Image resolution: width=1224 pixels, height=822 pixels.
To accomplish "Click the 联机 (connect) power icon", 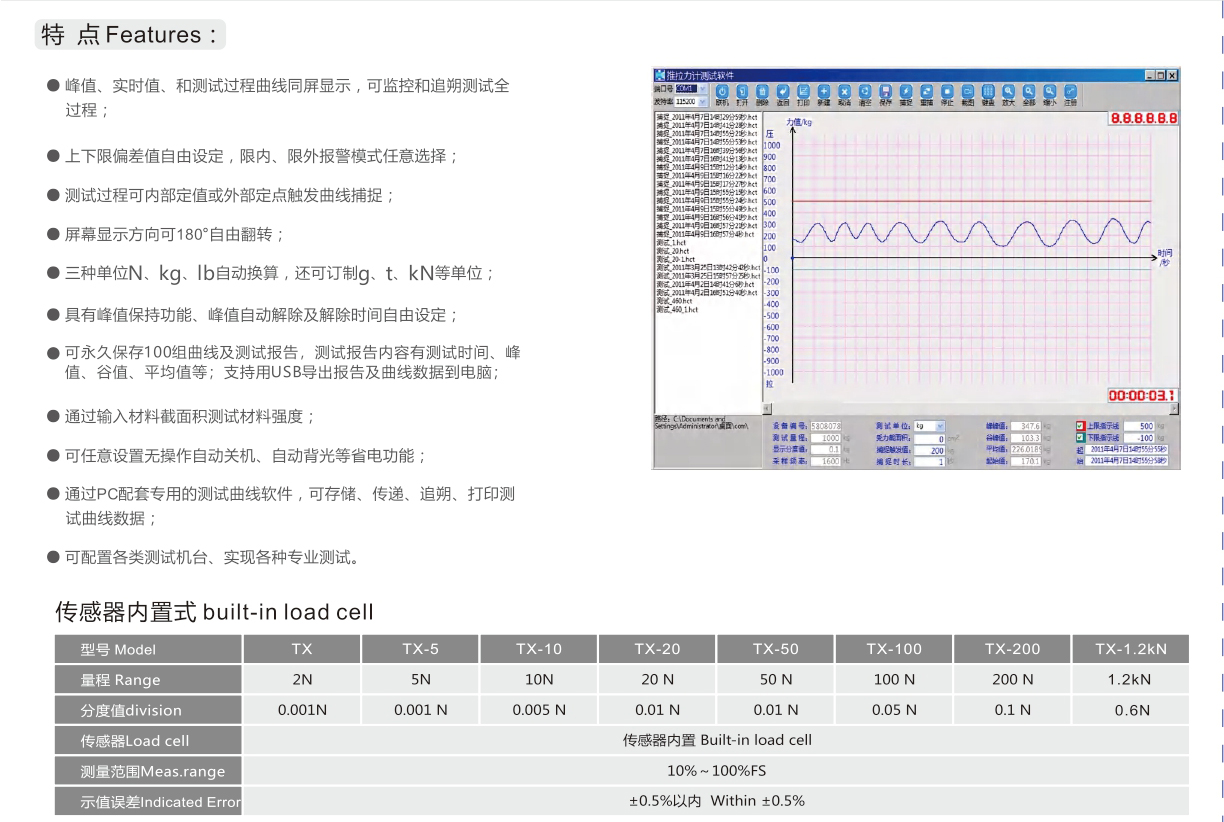I will click(x=722, y=91).
